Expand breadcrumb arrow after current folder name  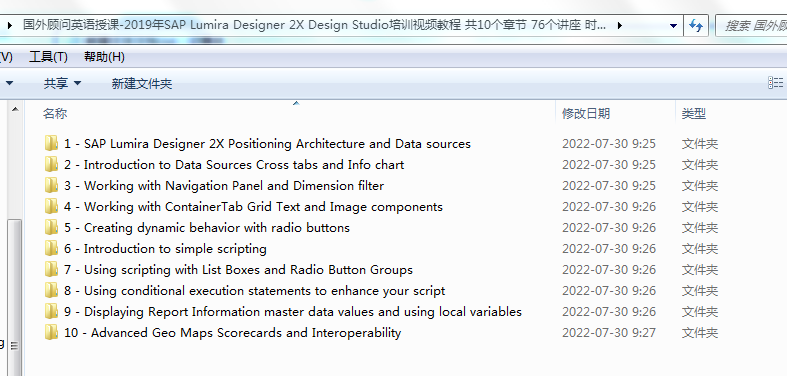pos(620,25)
